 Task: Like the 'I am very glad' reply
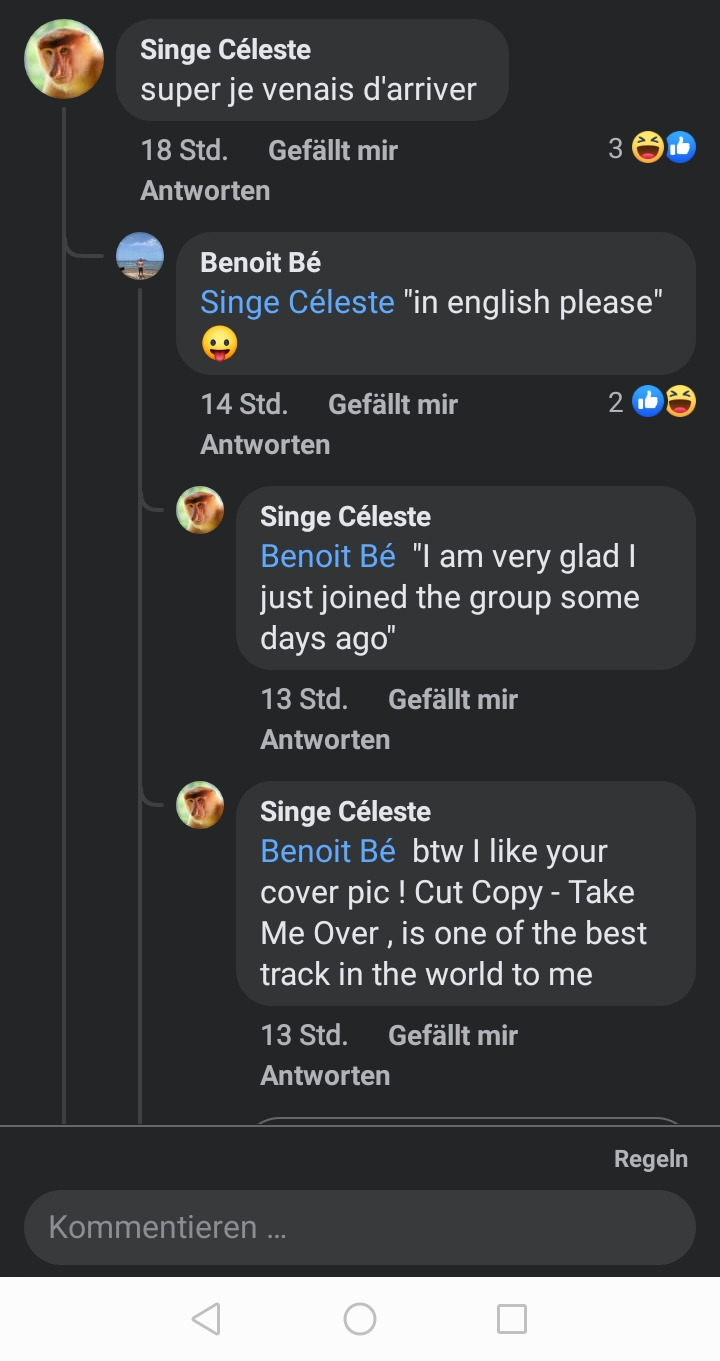[x=453, y=699]
